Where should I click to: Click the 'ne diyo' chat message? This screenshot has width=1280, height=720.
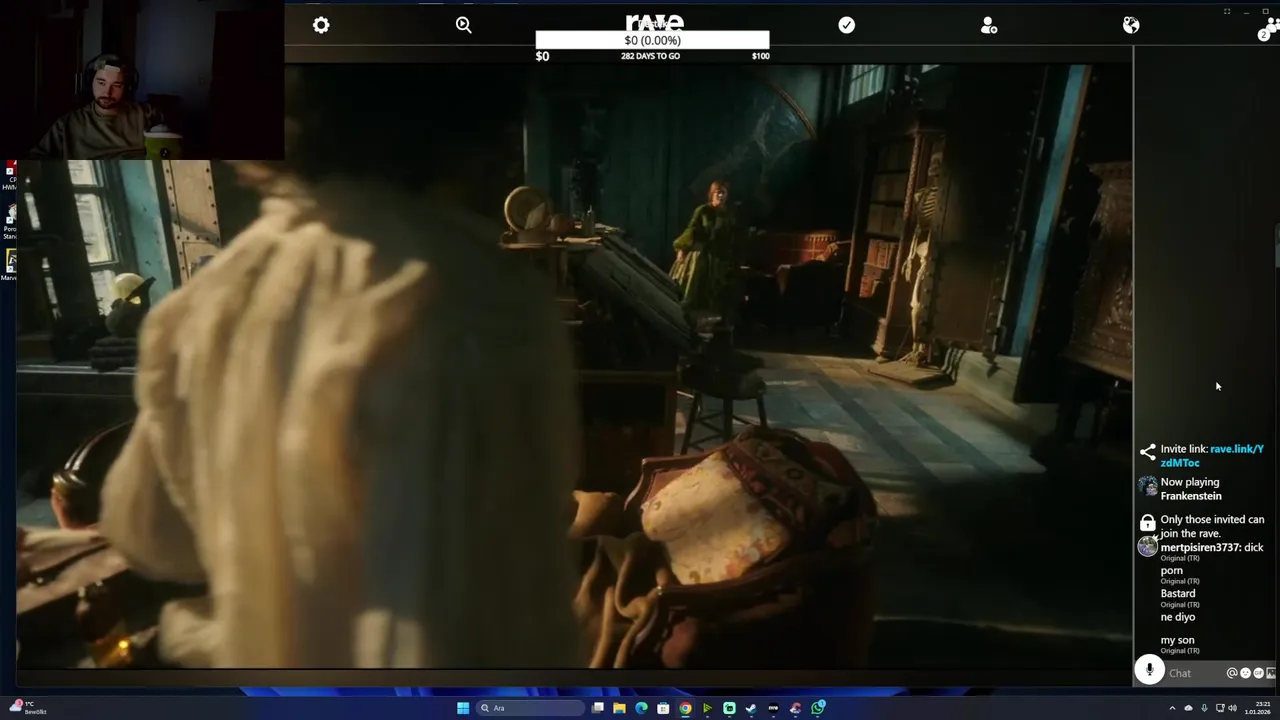[1178, 617]
